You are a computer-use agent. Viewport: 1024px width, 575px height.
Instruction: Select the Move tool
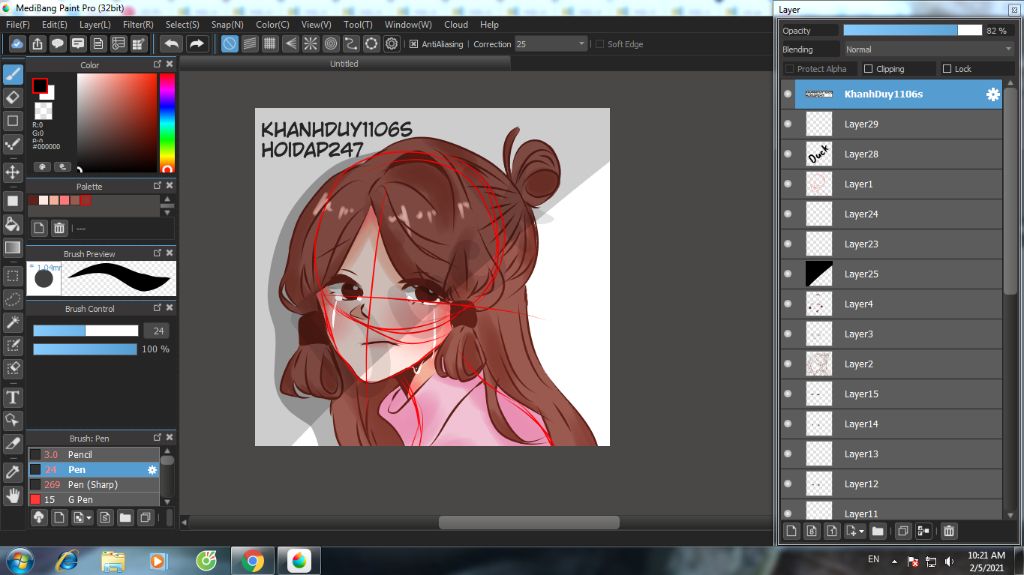click(12, 172)
